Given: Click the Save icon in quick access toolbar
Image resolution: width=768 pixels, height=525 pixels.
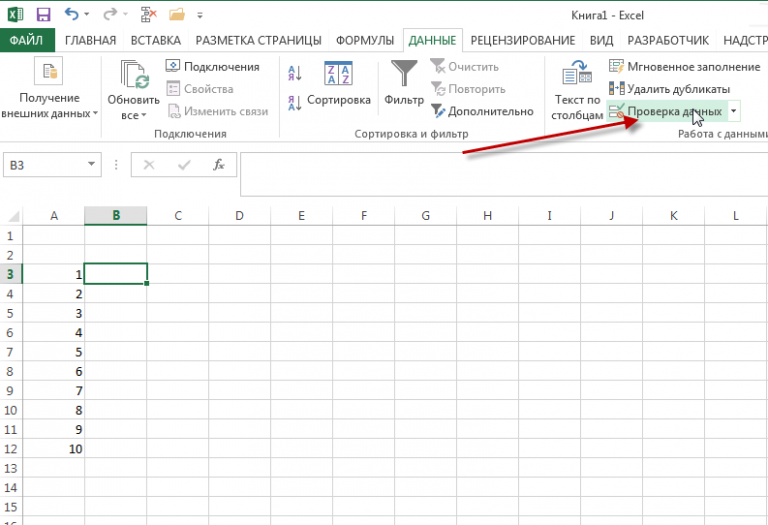Looking at the screenshot, I should coord(43,15).
